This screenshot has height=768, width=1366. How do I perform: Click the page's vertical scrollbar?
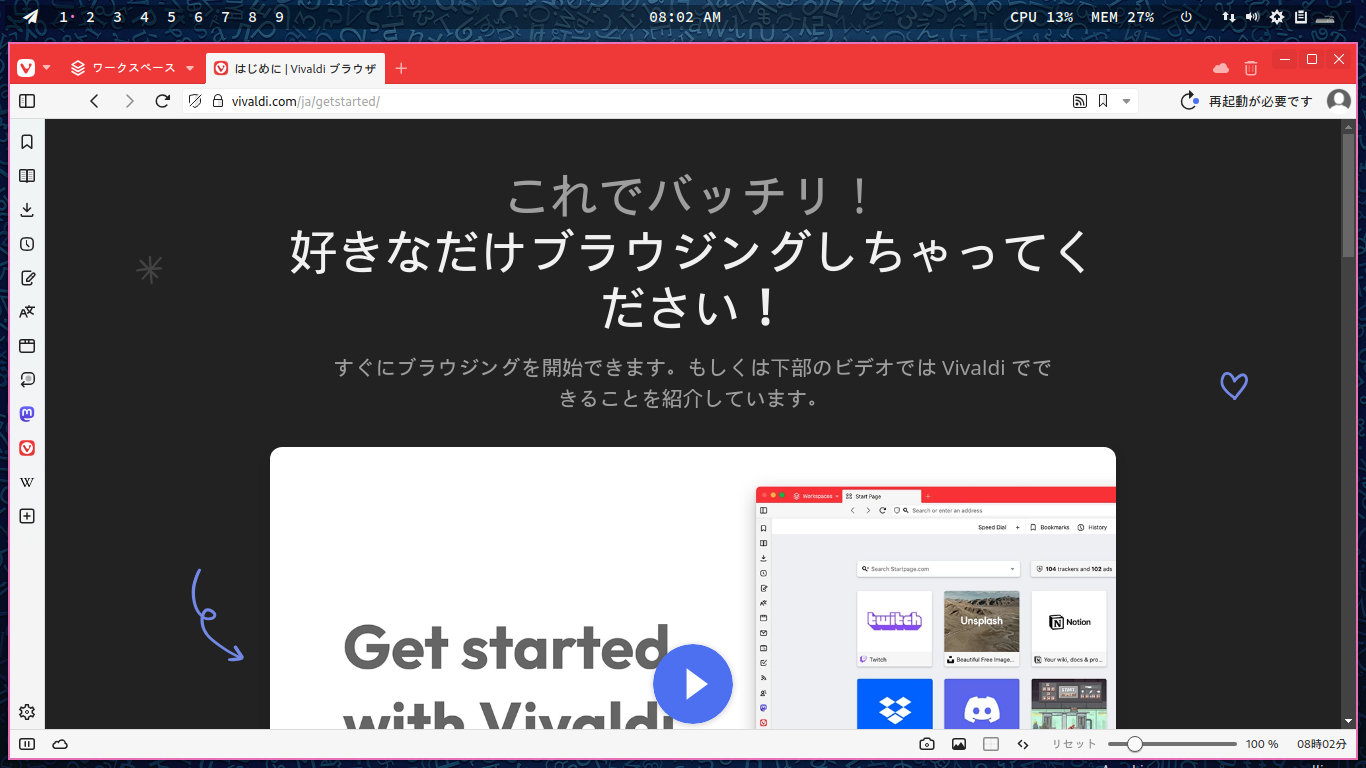1348,195
